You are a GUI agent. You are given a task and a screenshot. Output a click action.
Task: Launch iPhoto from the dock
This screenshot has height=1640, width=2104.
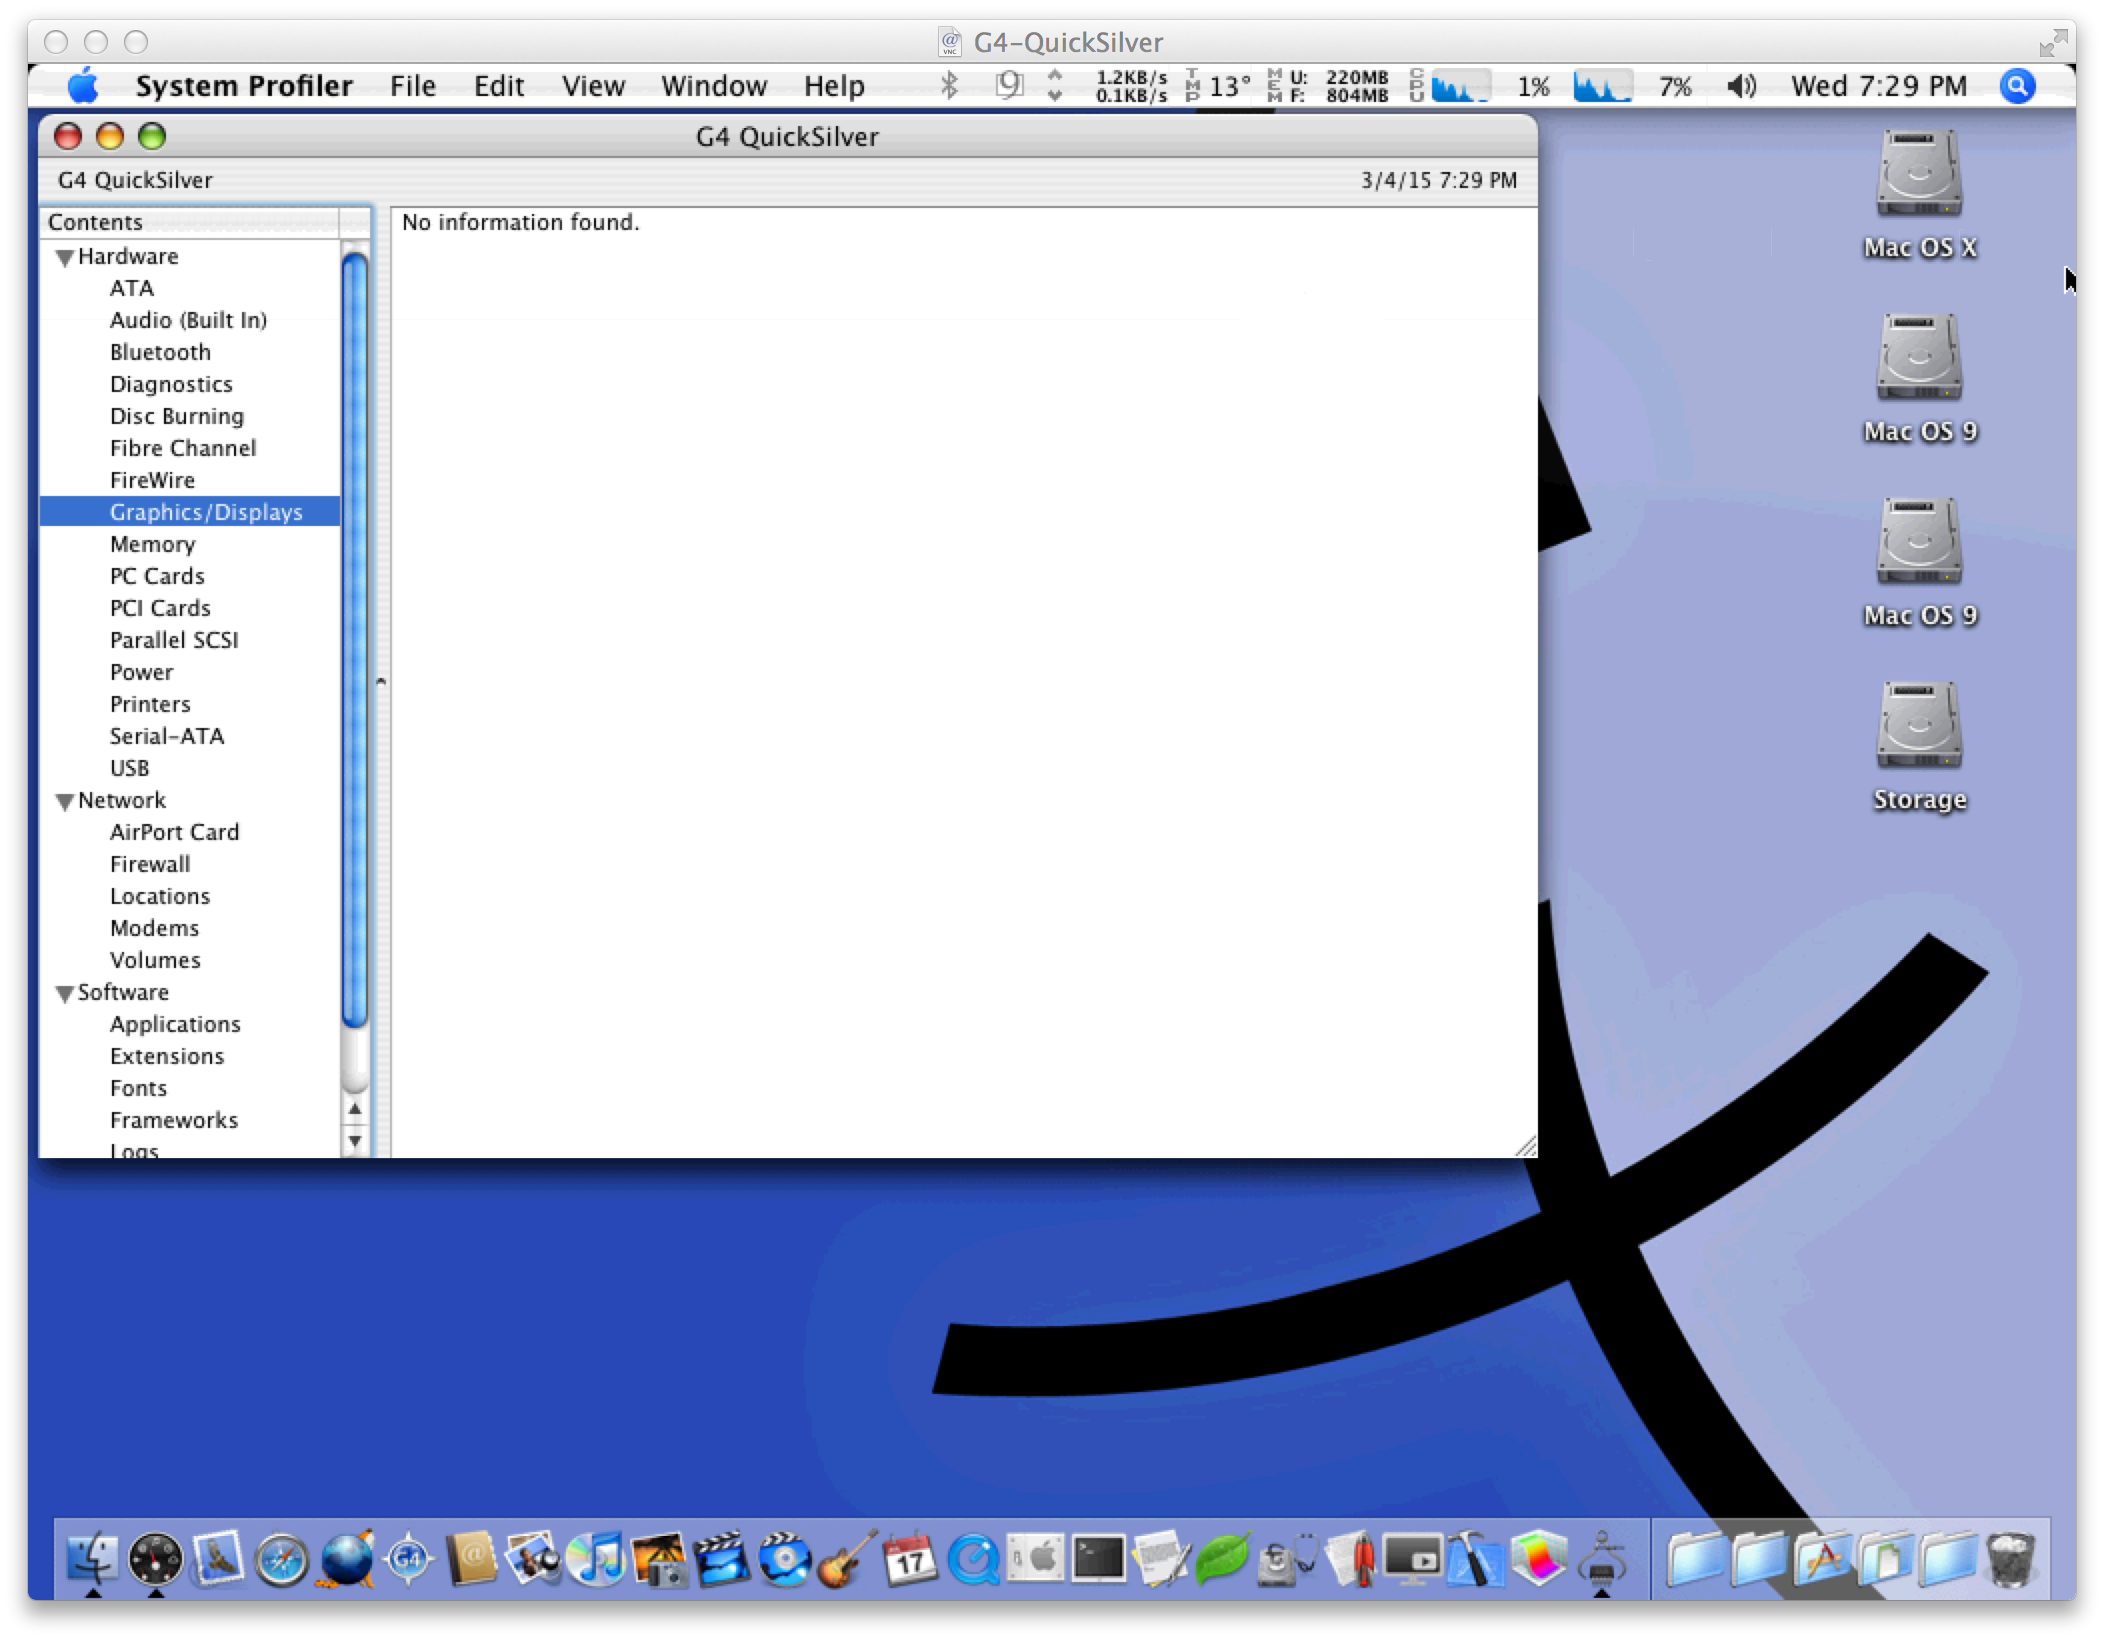coord(533,1558)
